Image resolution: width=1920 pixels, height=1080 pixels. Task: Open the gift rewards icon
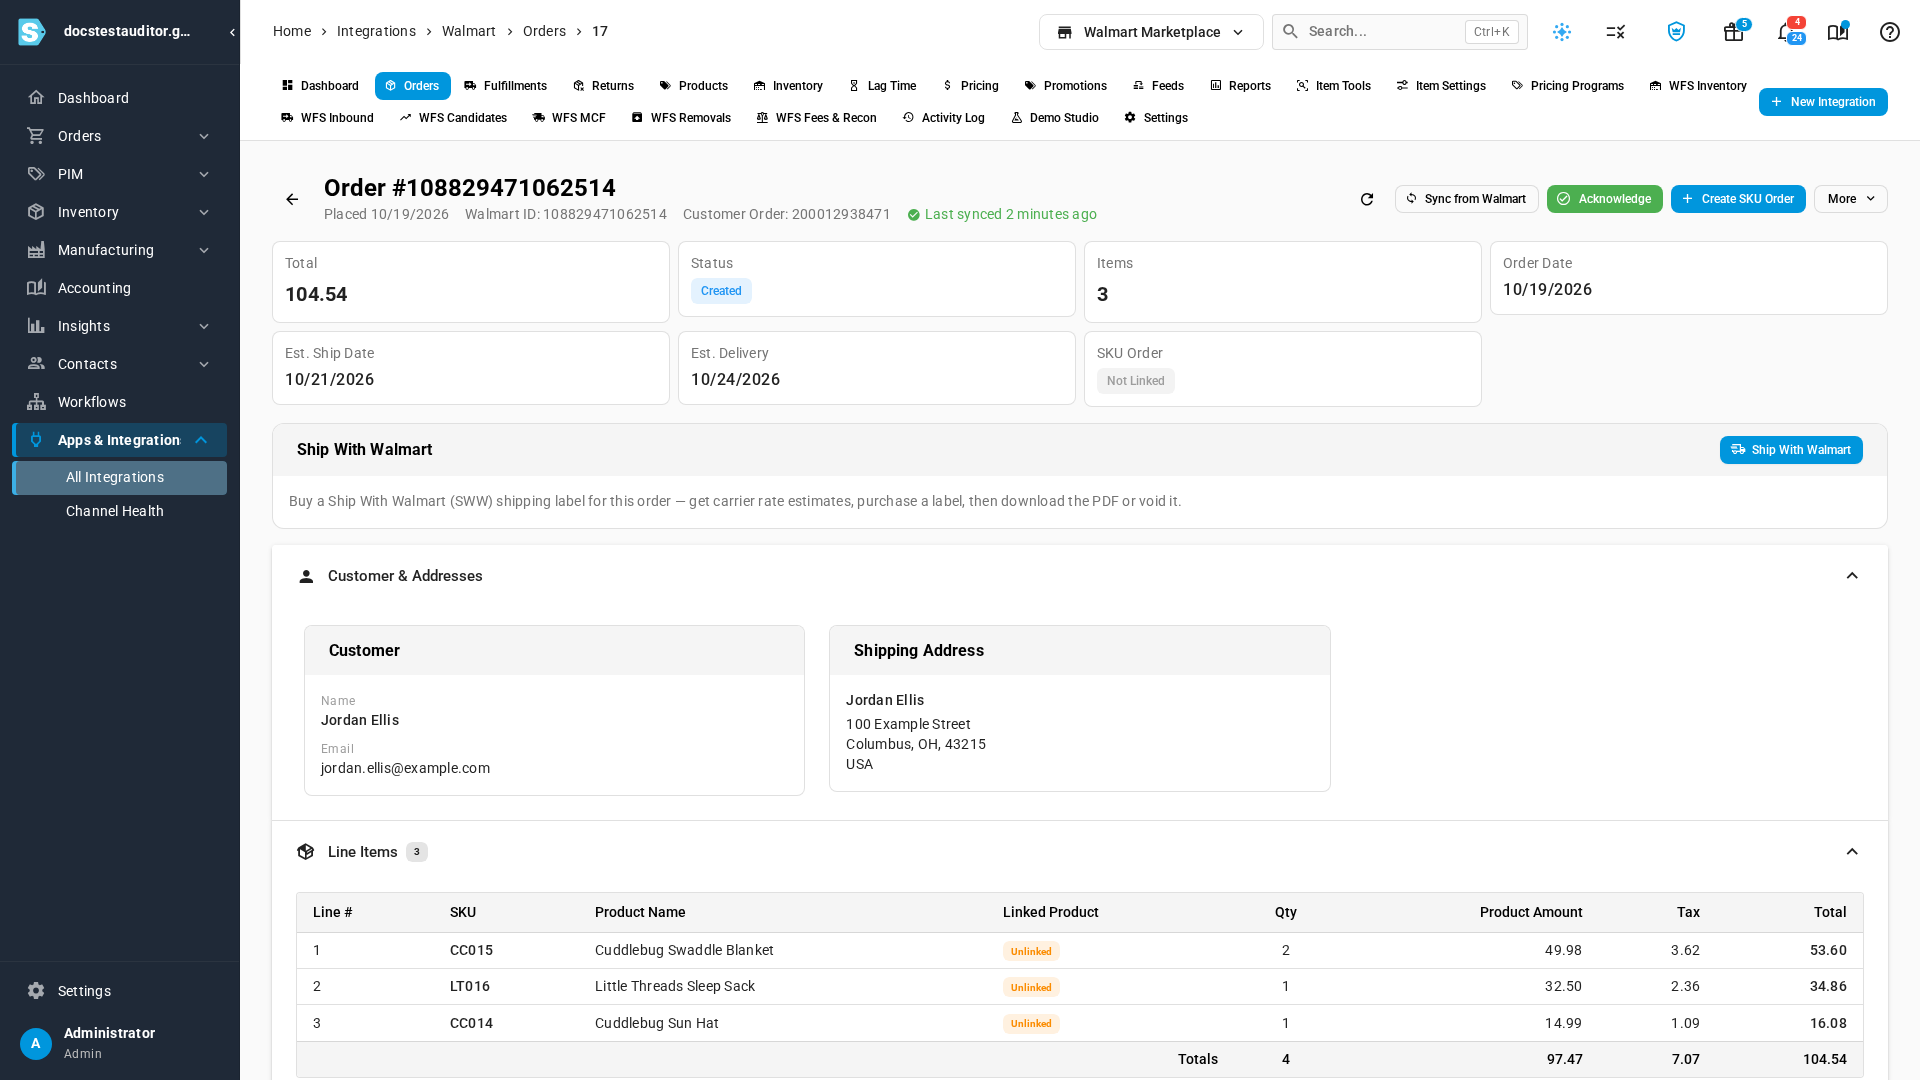tap(1734, 32)
